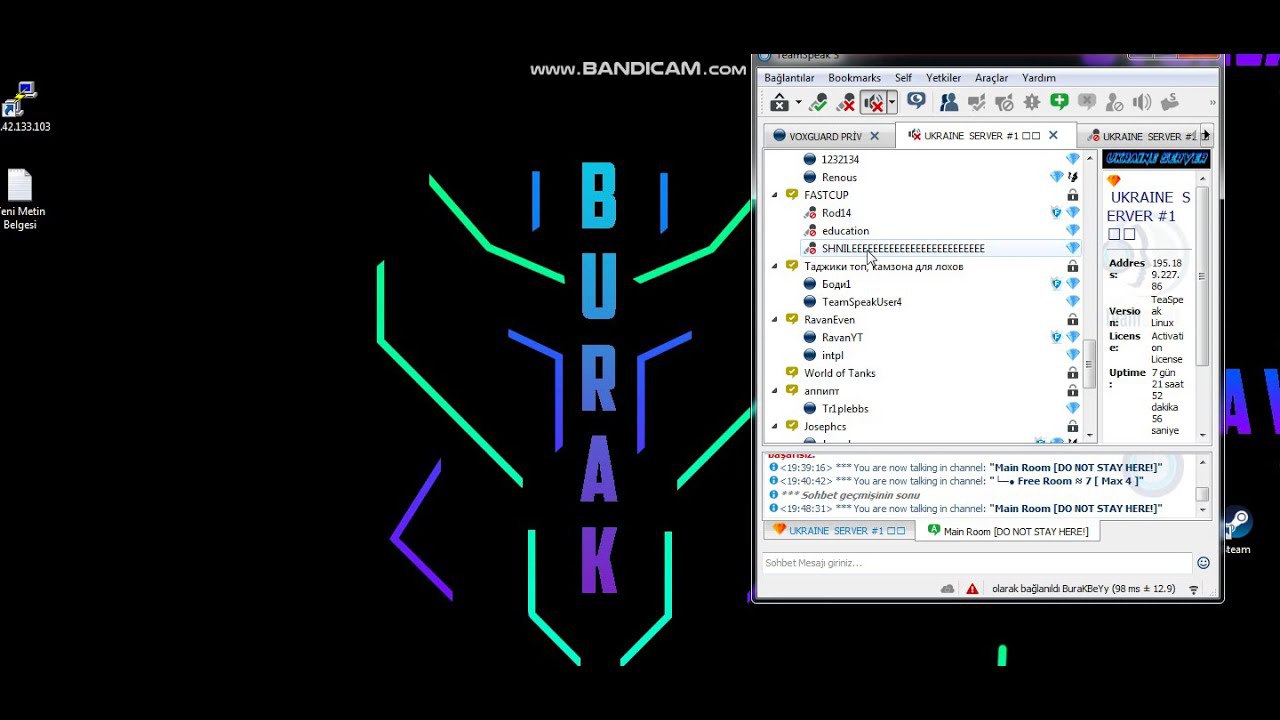Select user intpl
Image resolution: width=1280 pixels, height=720 pixels.
[832, 355]
